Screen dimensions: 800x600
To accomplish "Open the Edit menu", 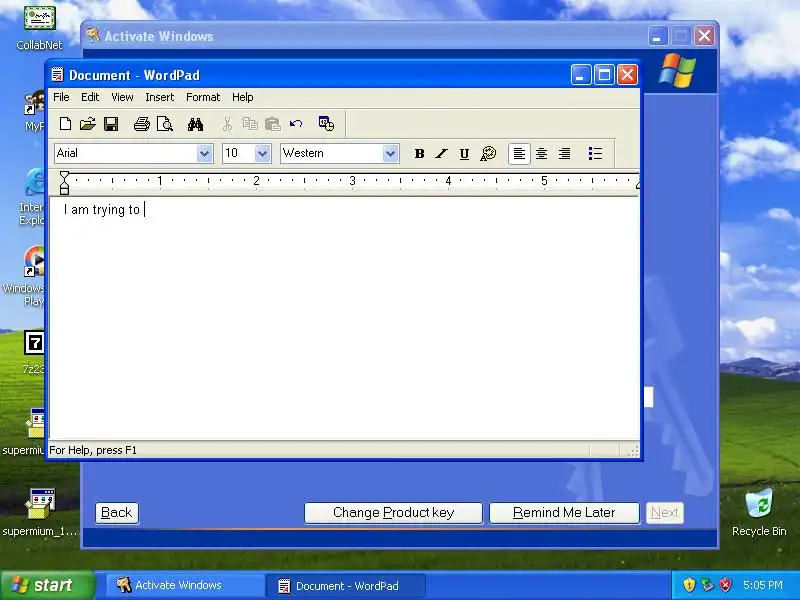I will click(90, 97).
